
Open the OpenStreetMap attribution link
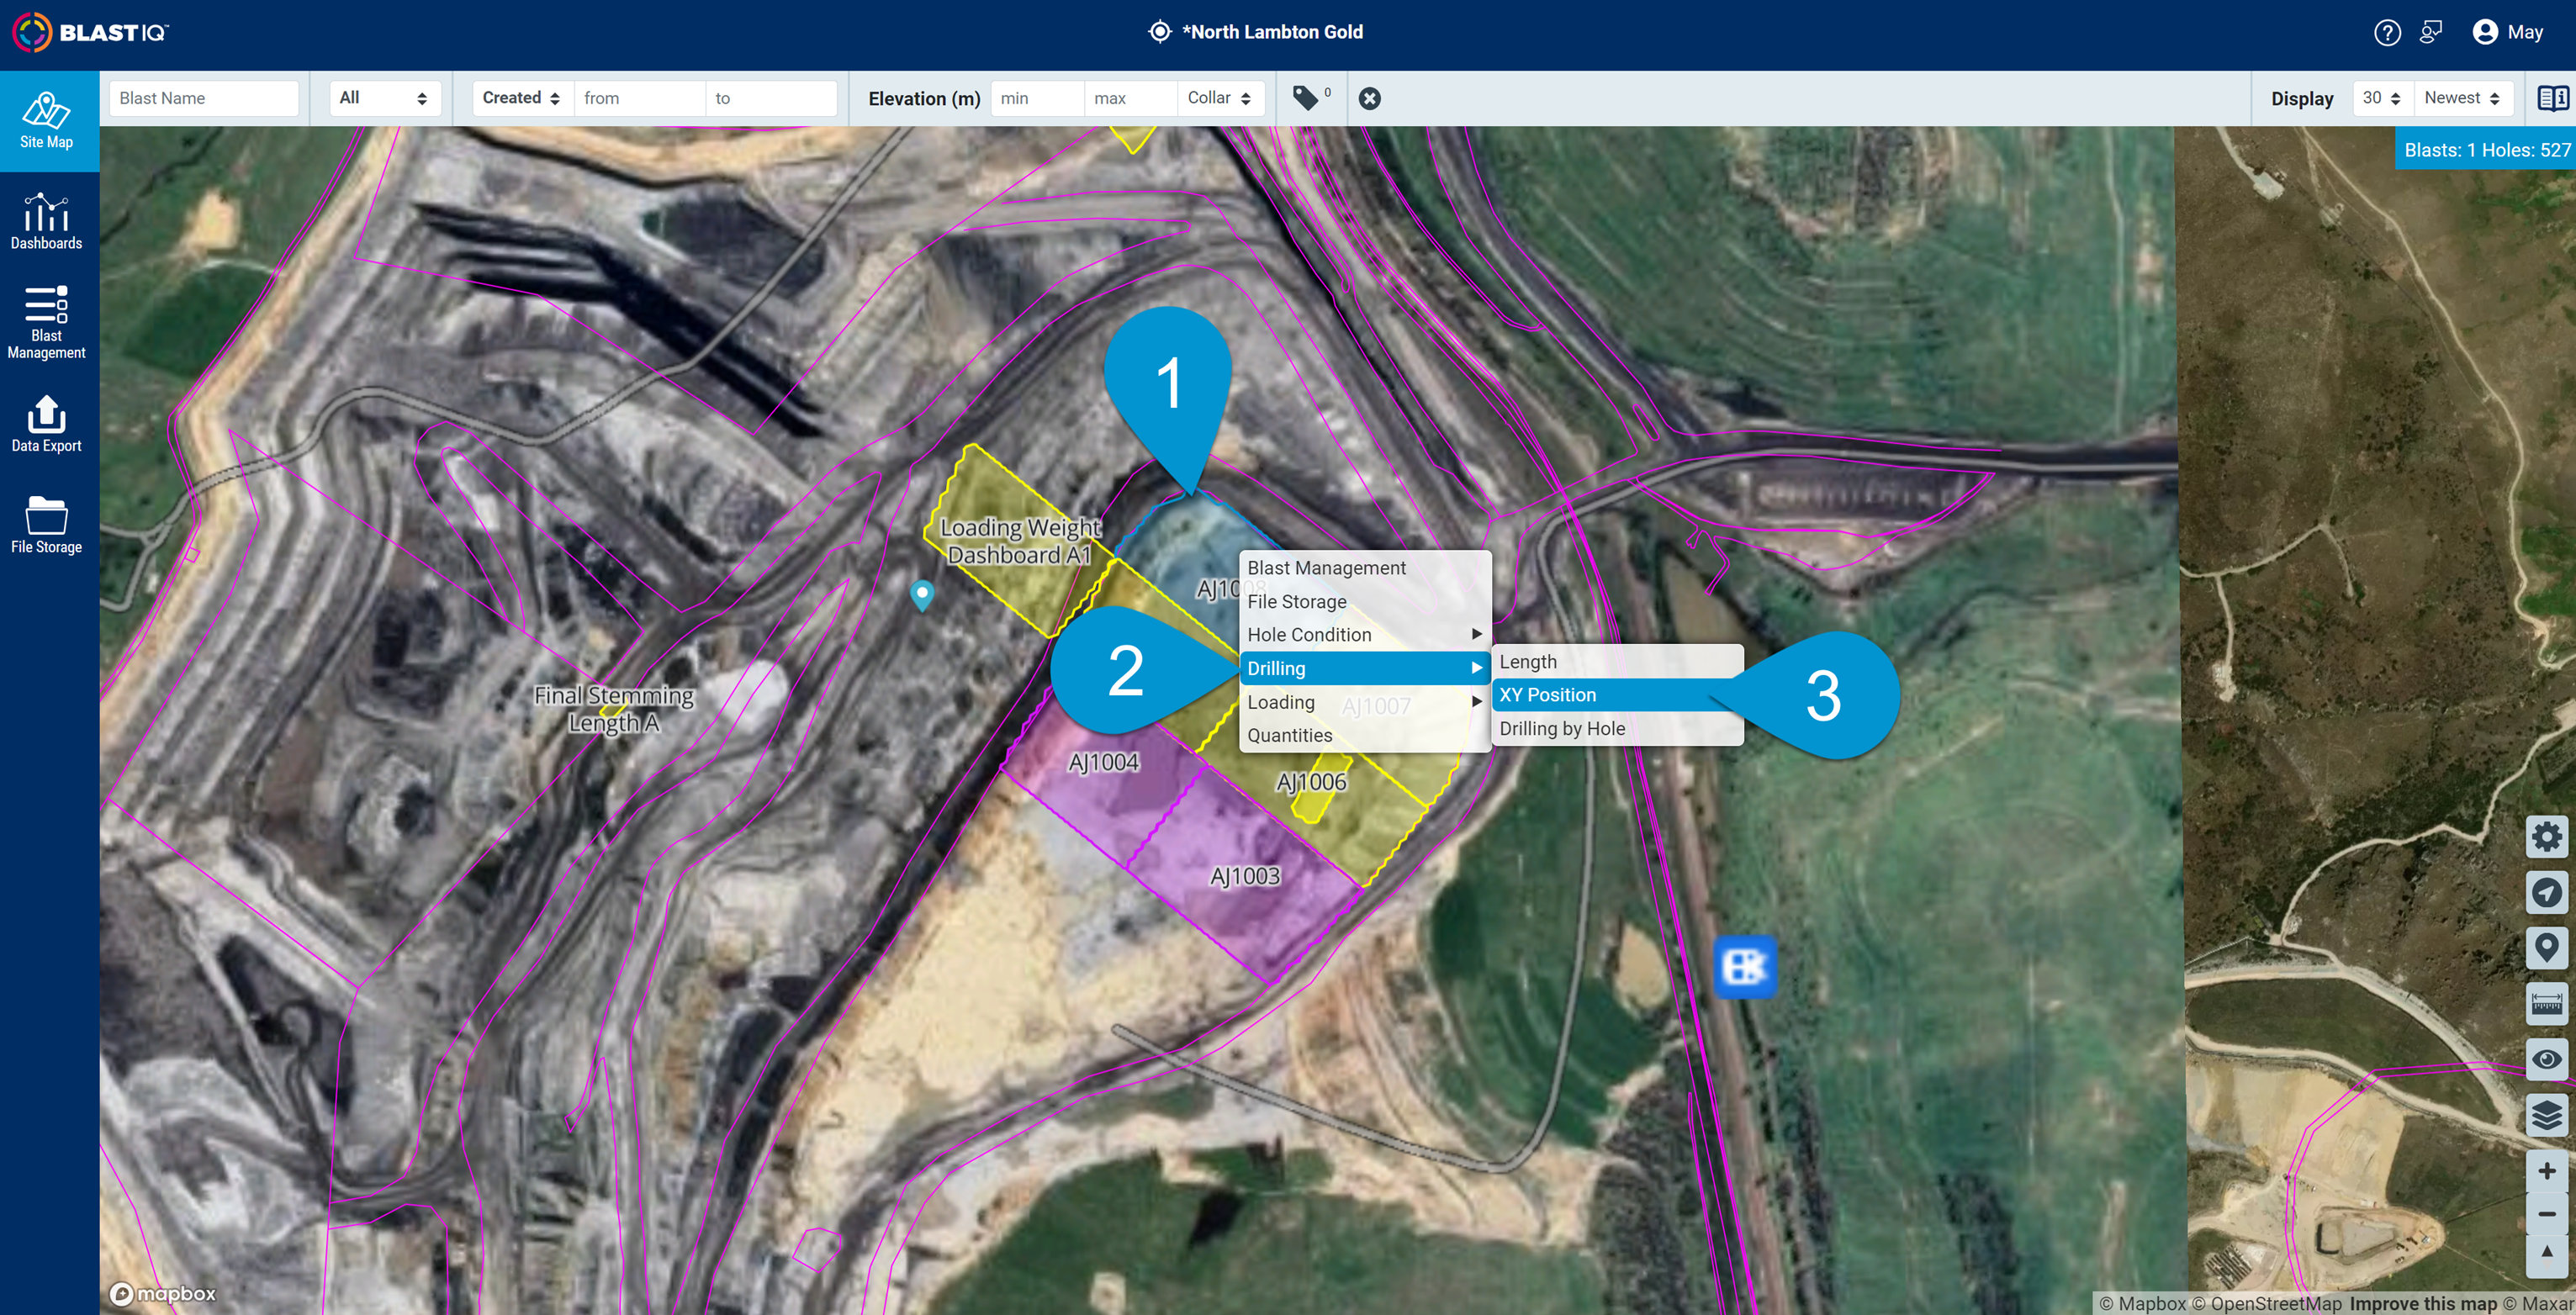tap(2267, 1304)
